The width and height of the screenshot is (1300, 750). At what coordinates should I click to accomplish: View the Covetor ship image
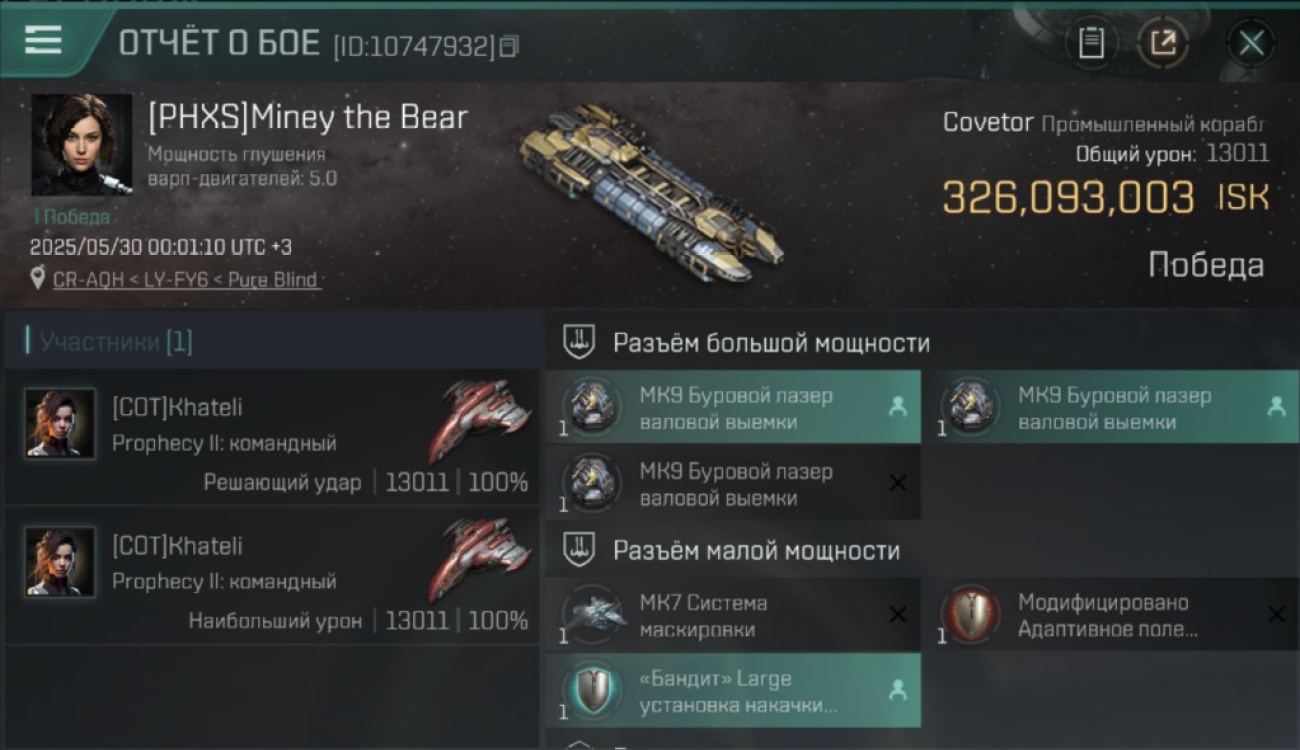(650, 190)
